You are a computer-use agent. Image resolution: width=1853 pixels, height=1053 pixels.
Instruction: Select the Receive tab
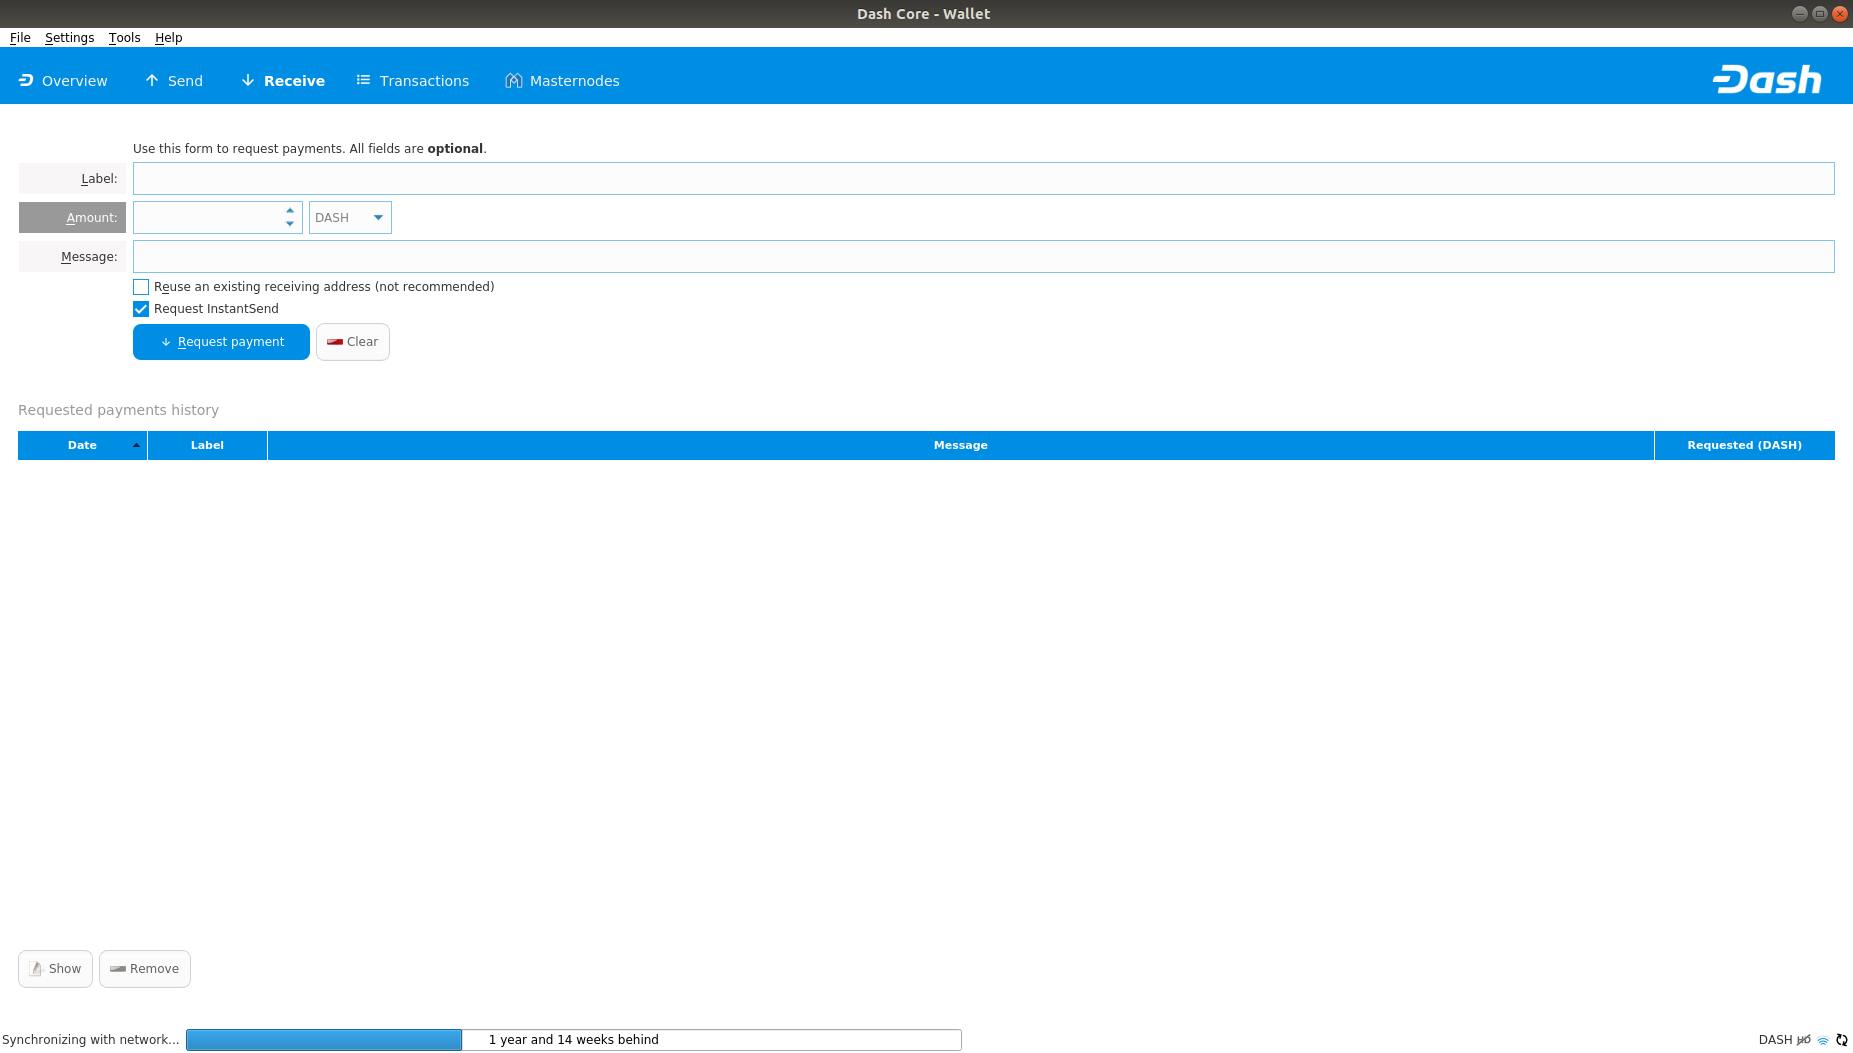[283, 81]
